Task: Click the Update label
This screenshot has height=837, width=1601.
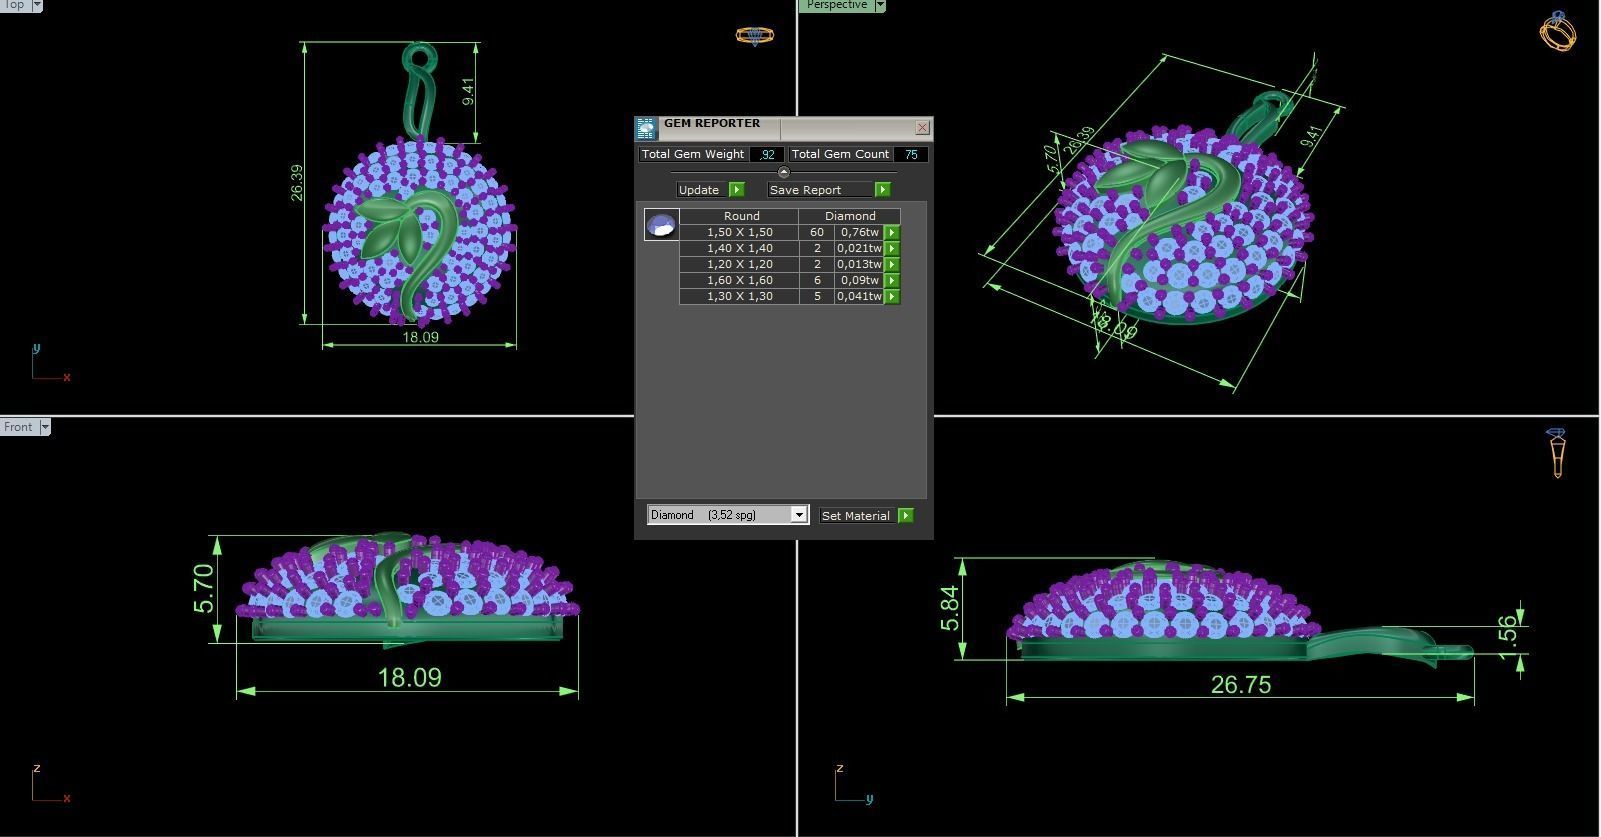Action: tap(699, 190)
